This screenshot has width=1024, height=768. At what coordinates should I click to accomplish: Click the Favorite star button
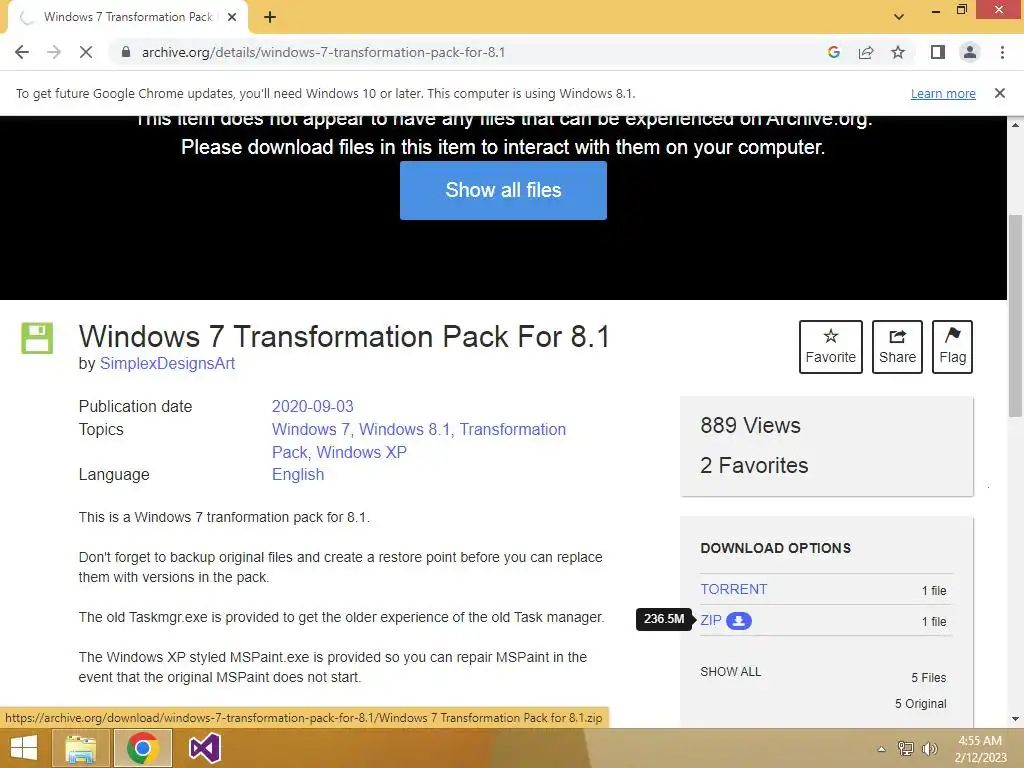point(830,347)
